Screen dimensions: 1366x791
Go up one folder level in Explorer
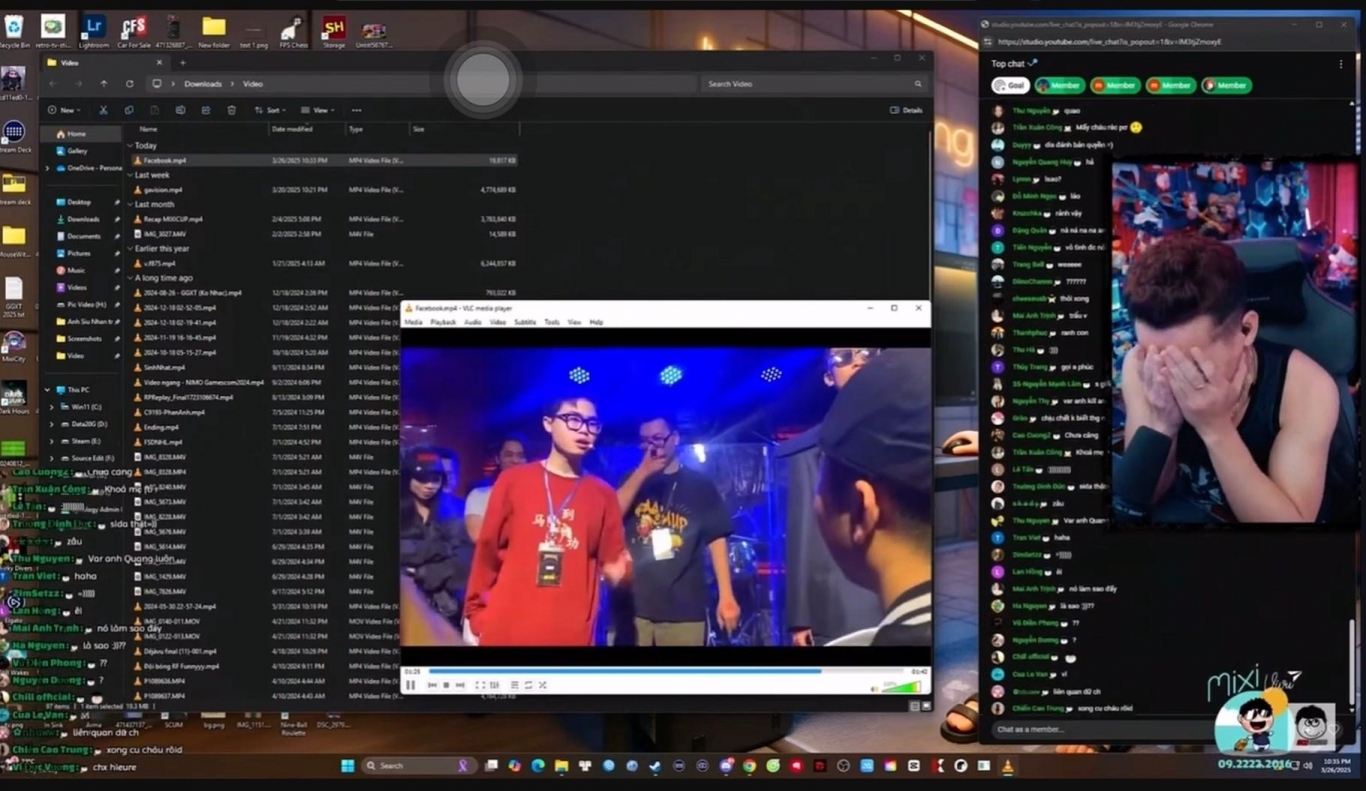pyautogui.click(x=103, y=84)
